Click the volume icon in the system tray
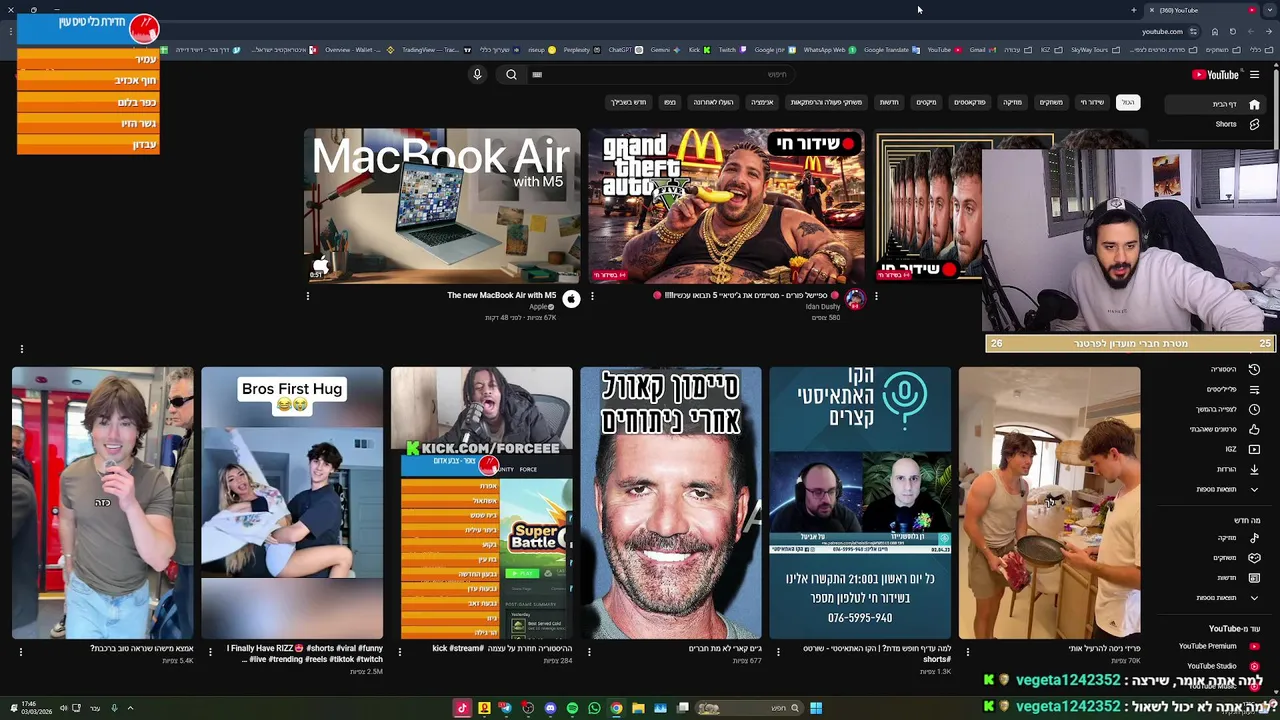This screenshot has height=720, width=1280. [63, 708]
